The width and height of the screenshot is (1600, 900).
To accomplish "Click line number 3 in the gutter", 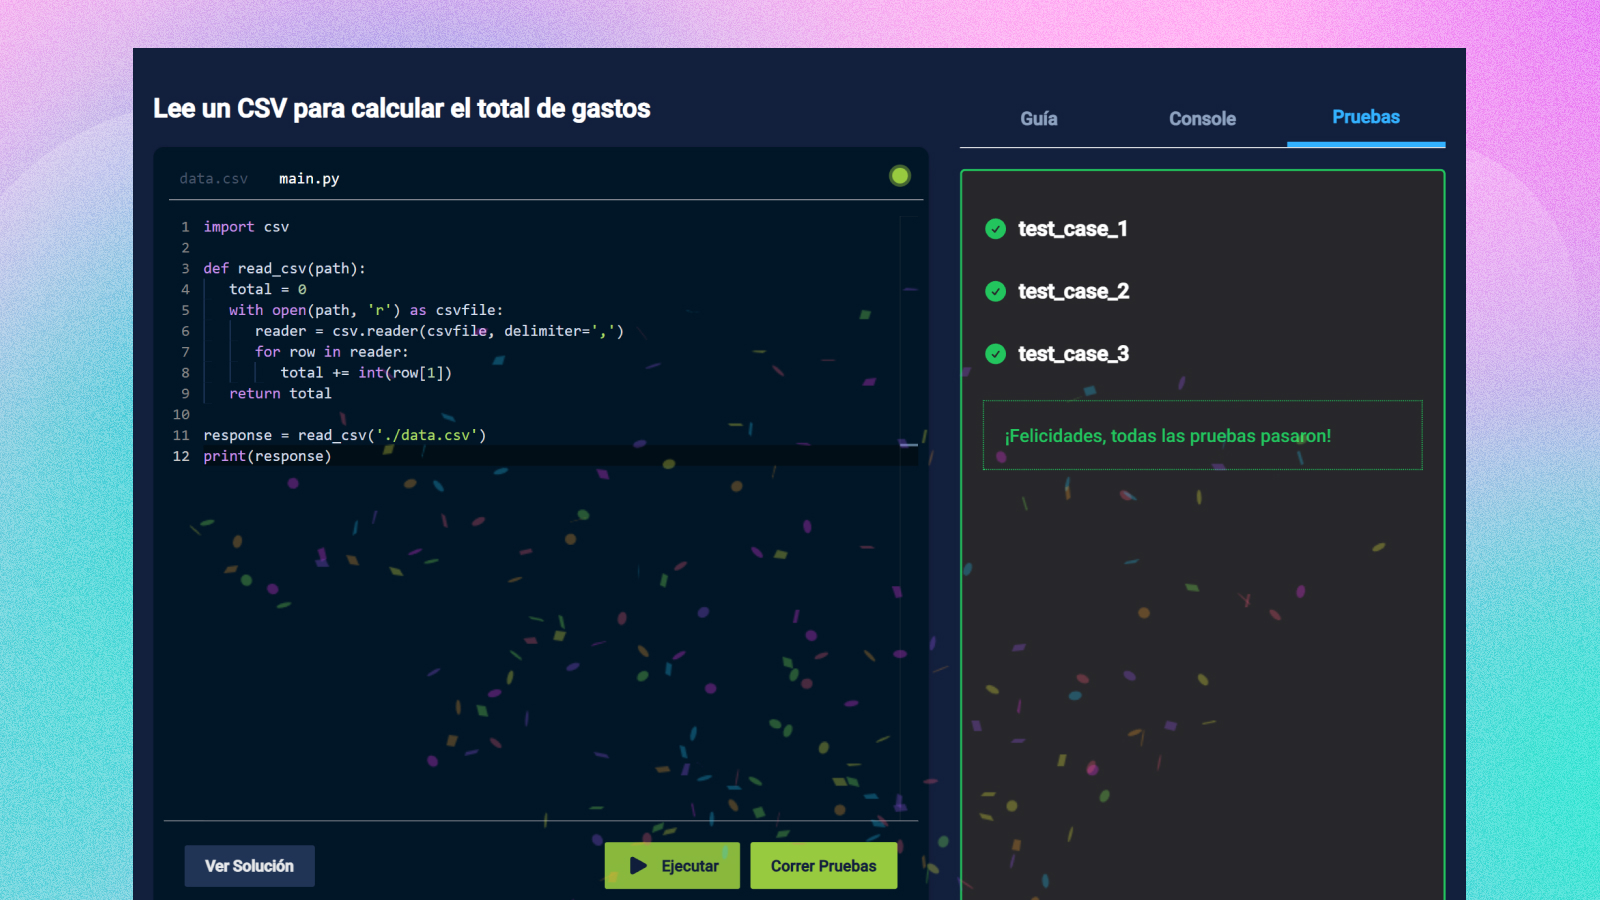I will pos(185,269).
